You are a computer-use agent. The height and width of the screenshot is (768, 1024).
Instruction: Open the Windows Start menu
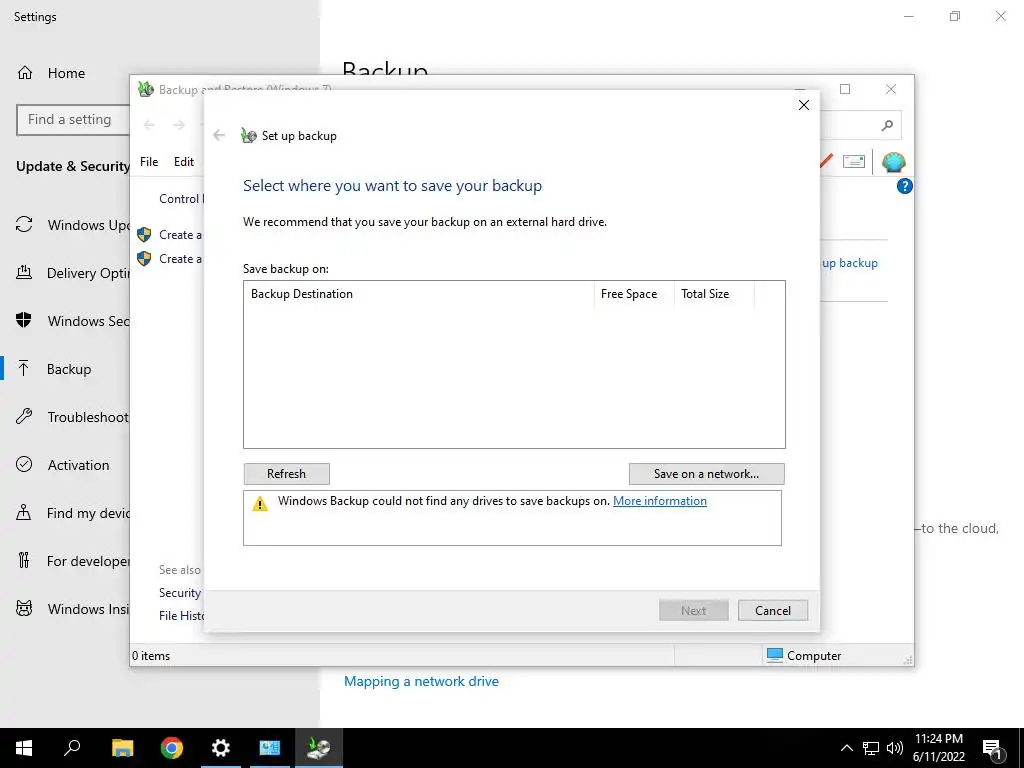(x=24, y=748)
